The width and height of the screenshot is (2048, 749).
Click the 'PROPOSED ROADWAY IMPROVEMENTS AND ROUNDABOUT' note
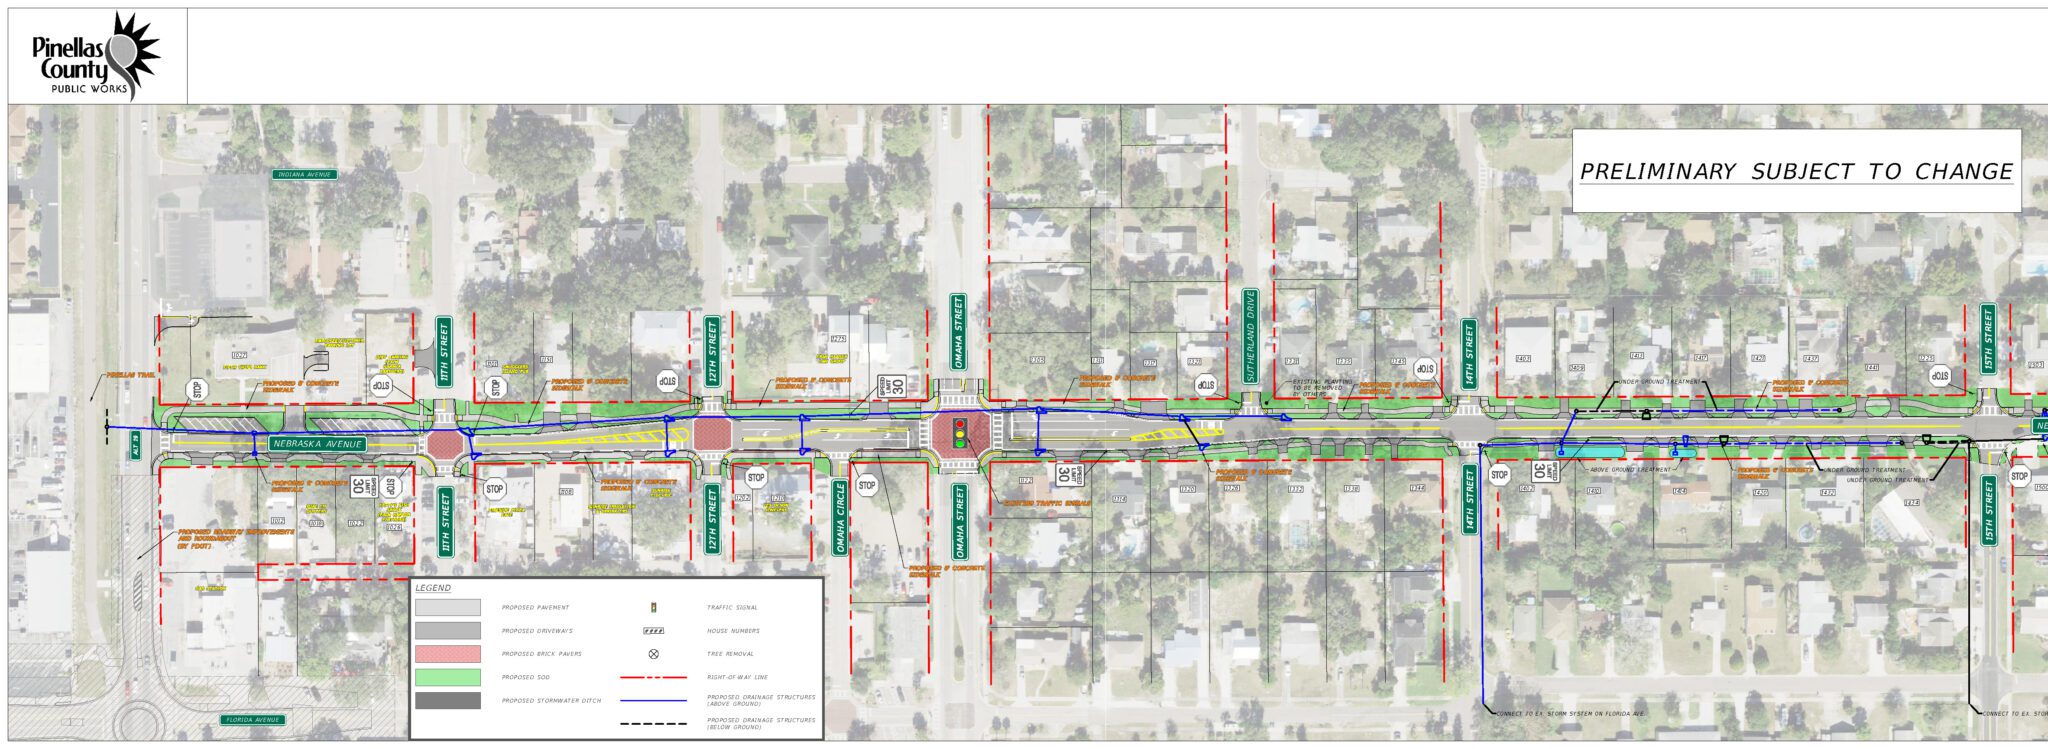point(236,540)
